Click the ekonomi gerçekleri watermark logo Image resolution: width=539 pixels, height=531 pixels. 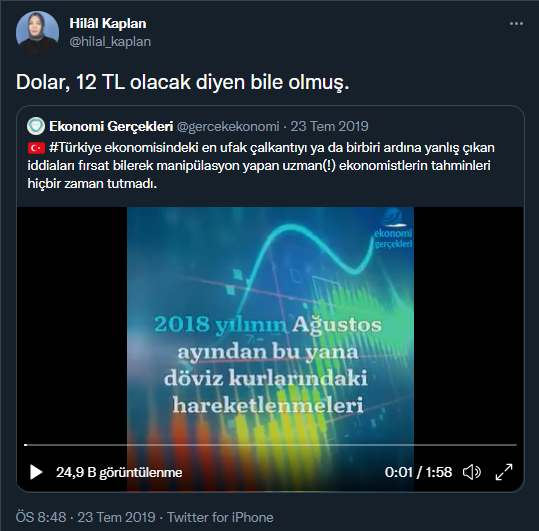393,228
